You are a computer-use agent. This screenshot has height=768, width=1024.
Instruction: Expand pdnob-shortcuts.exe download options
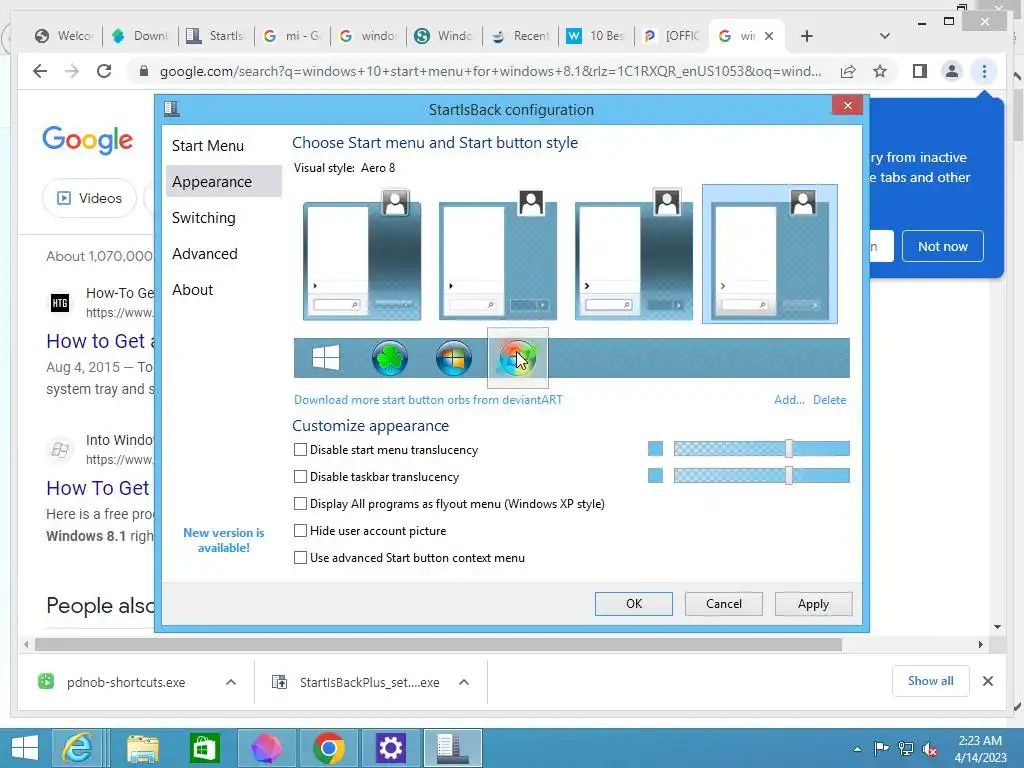(x=231, y=682)
